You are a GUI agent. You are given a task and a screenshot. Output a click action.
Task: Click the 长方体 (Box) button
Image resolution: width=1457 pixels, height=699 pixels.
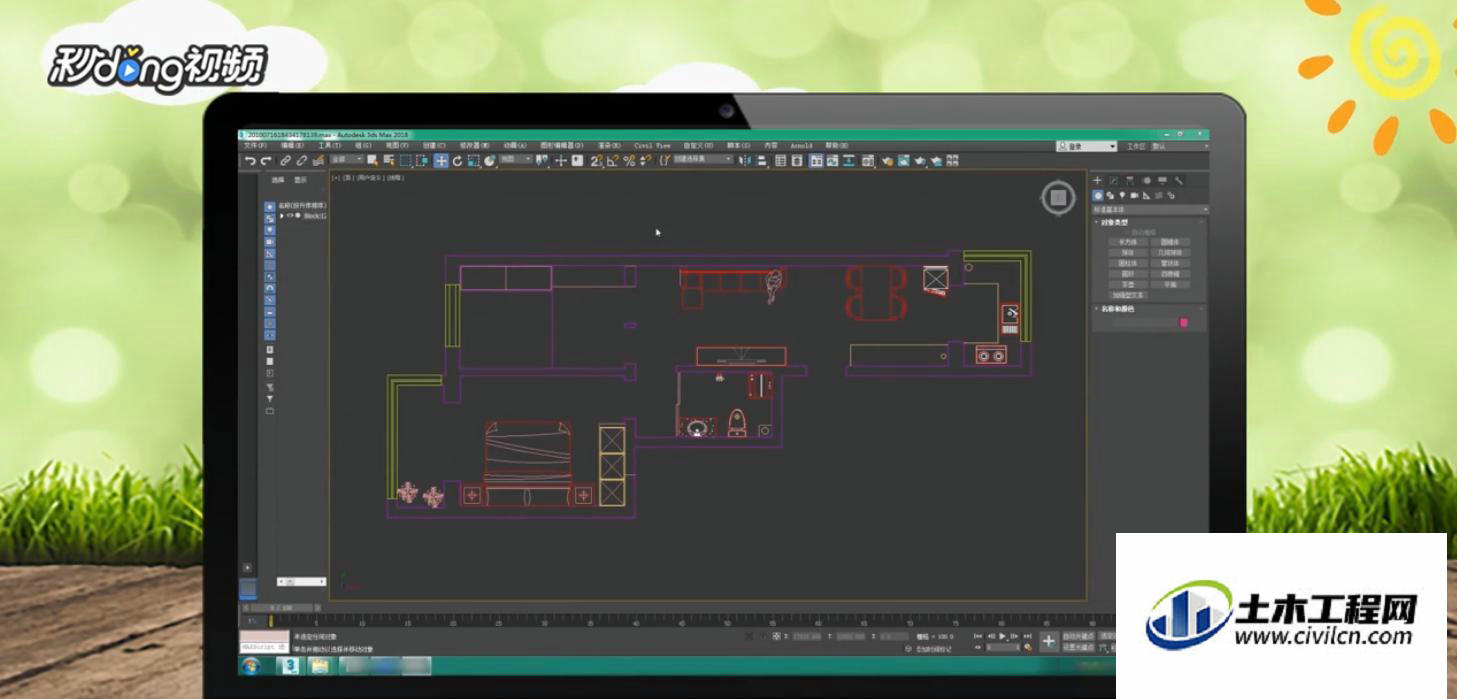pyautogui.click(x=1128, y=242)
